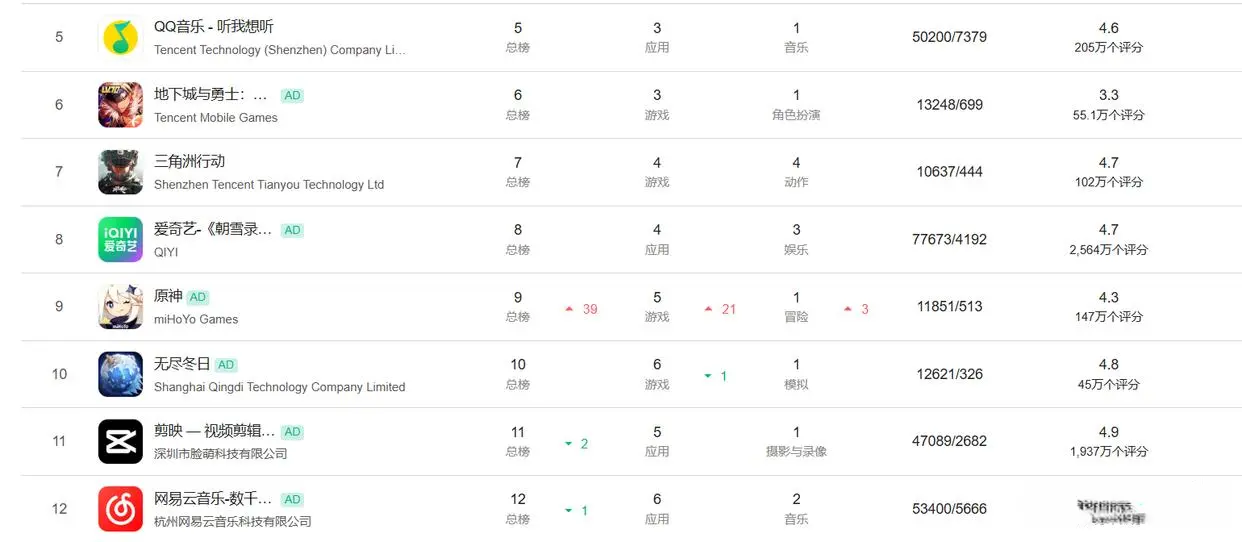Select the 网易云音乐 red icon

click(120, 509)
